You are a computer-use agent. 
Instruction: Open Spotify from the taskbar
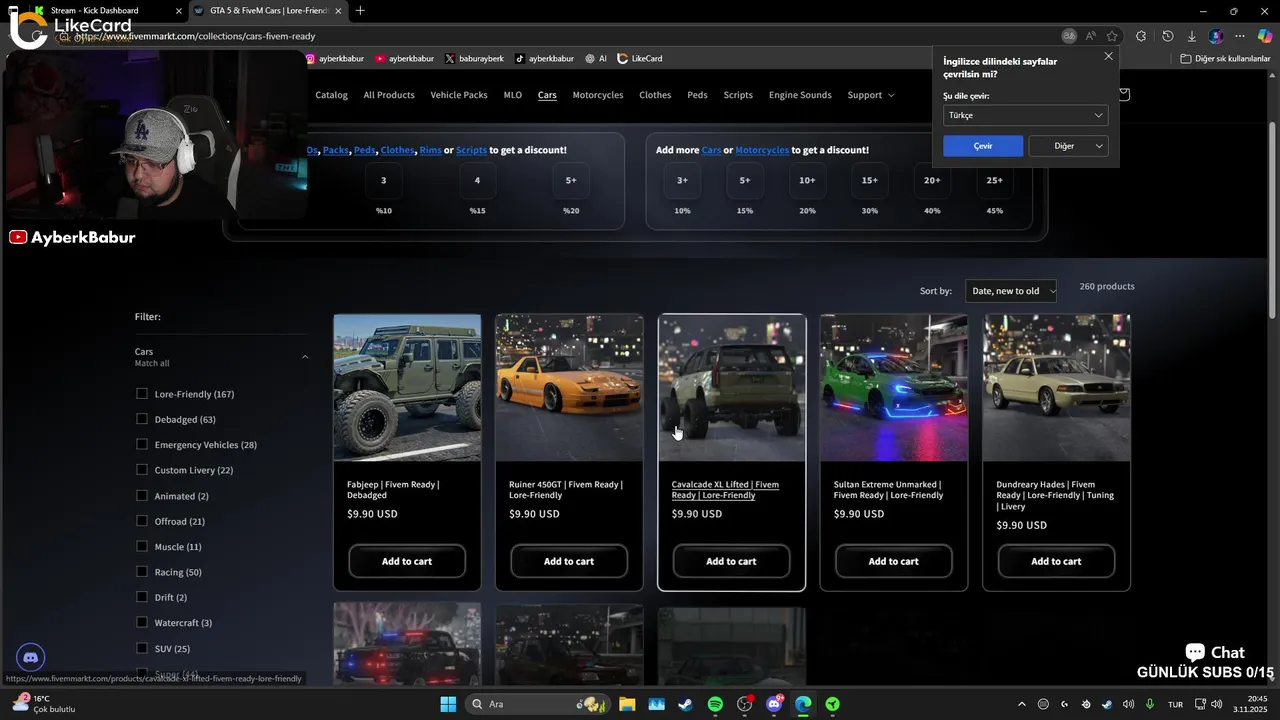tap(715, 704)
